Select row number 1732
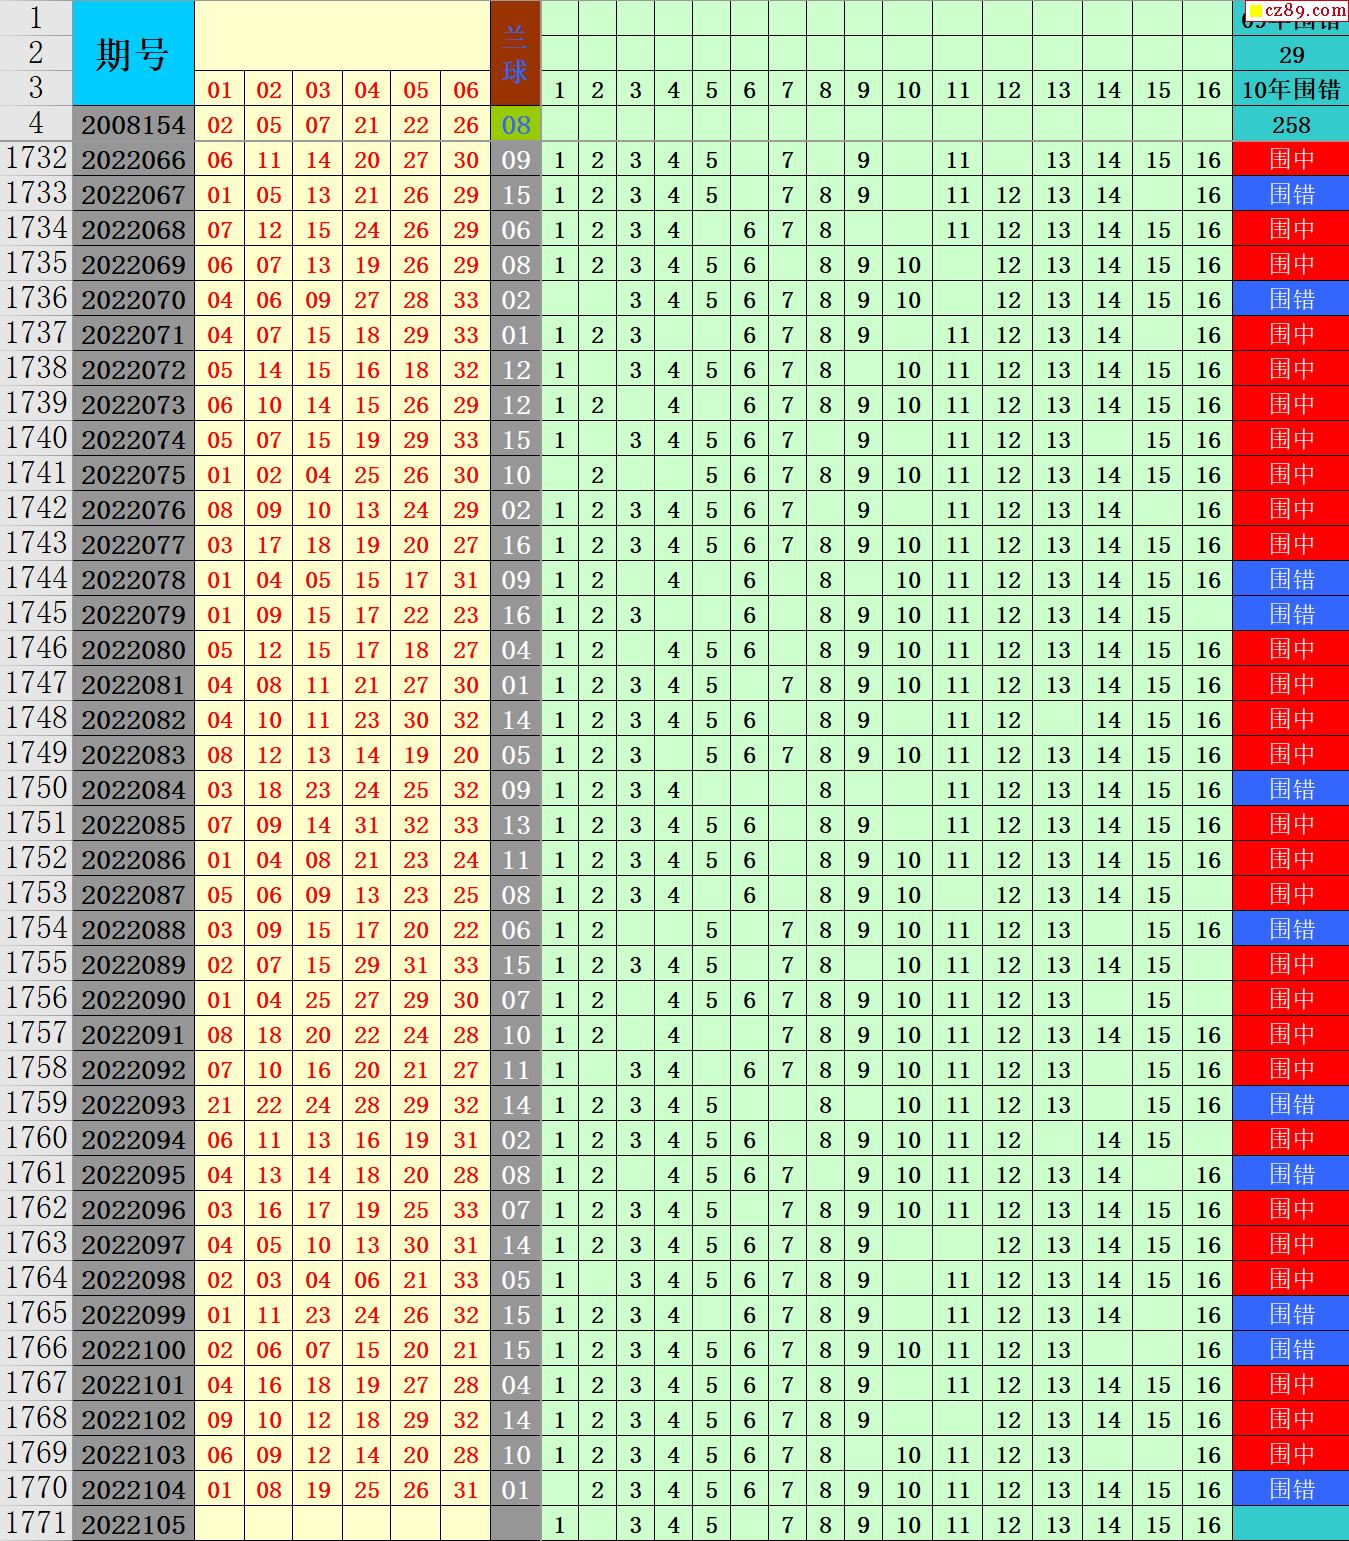Screen dimensions: 1349x1541 coord(36,159)
